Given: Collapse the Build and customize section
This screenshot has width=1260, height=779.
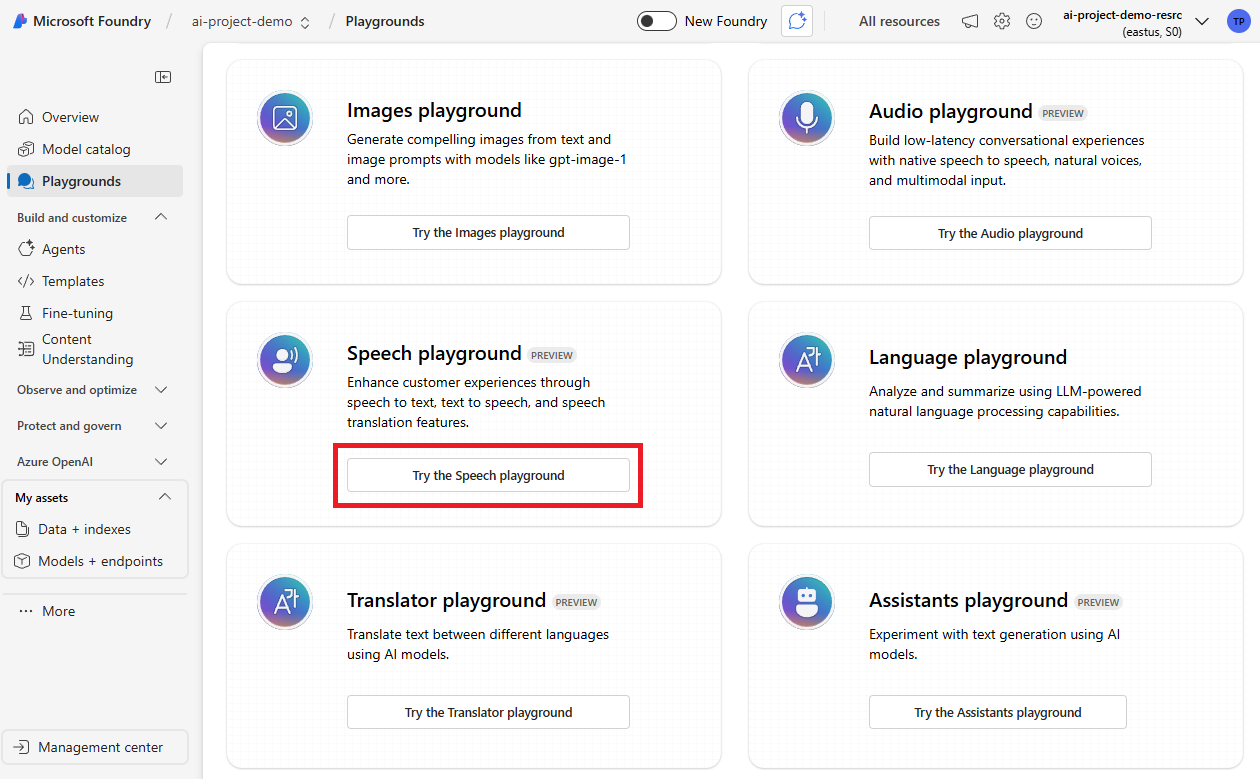Looking at the screenshot, I should [x=161, y=217].
